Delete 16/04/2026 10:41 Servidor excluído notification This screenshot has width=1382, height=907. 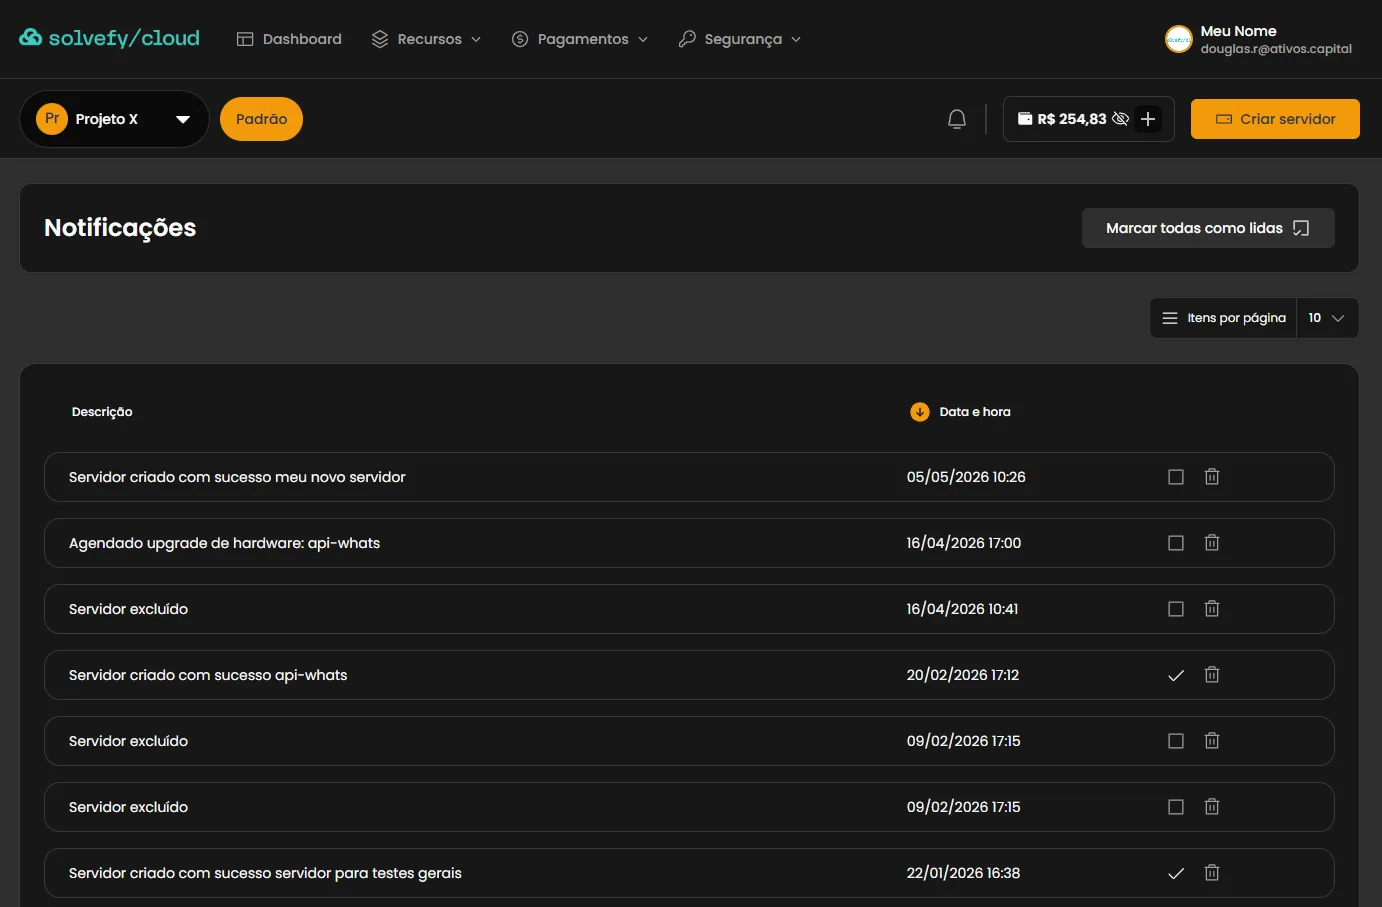(x=1212, y=609)
